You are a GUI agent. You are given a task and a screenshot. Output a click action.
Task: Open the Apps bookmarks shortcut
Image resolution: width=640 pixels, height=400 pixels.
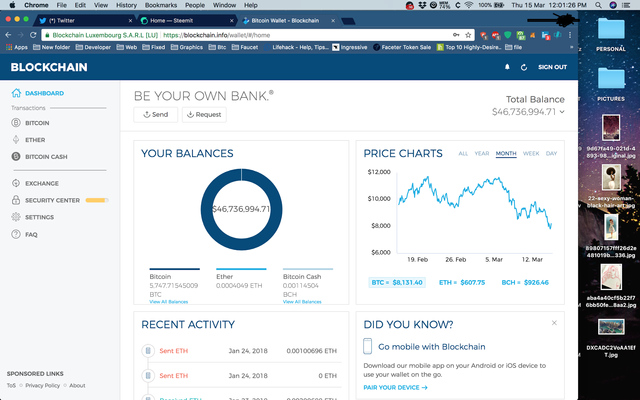(17, 47)
